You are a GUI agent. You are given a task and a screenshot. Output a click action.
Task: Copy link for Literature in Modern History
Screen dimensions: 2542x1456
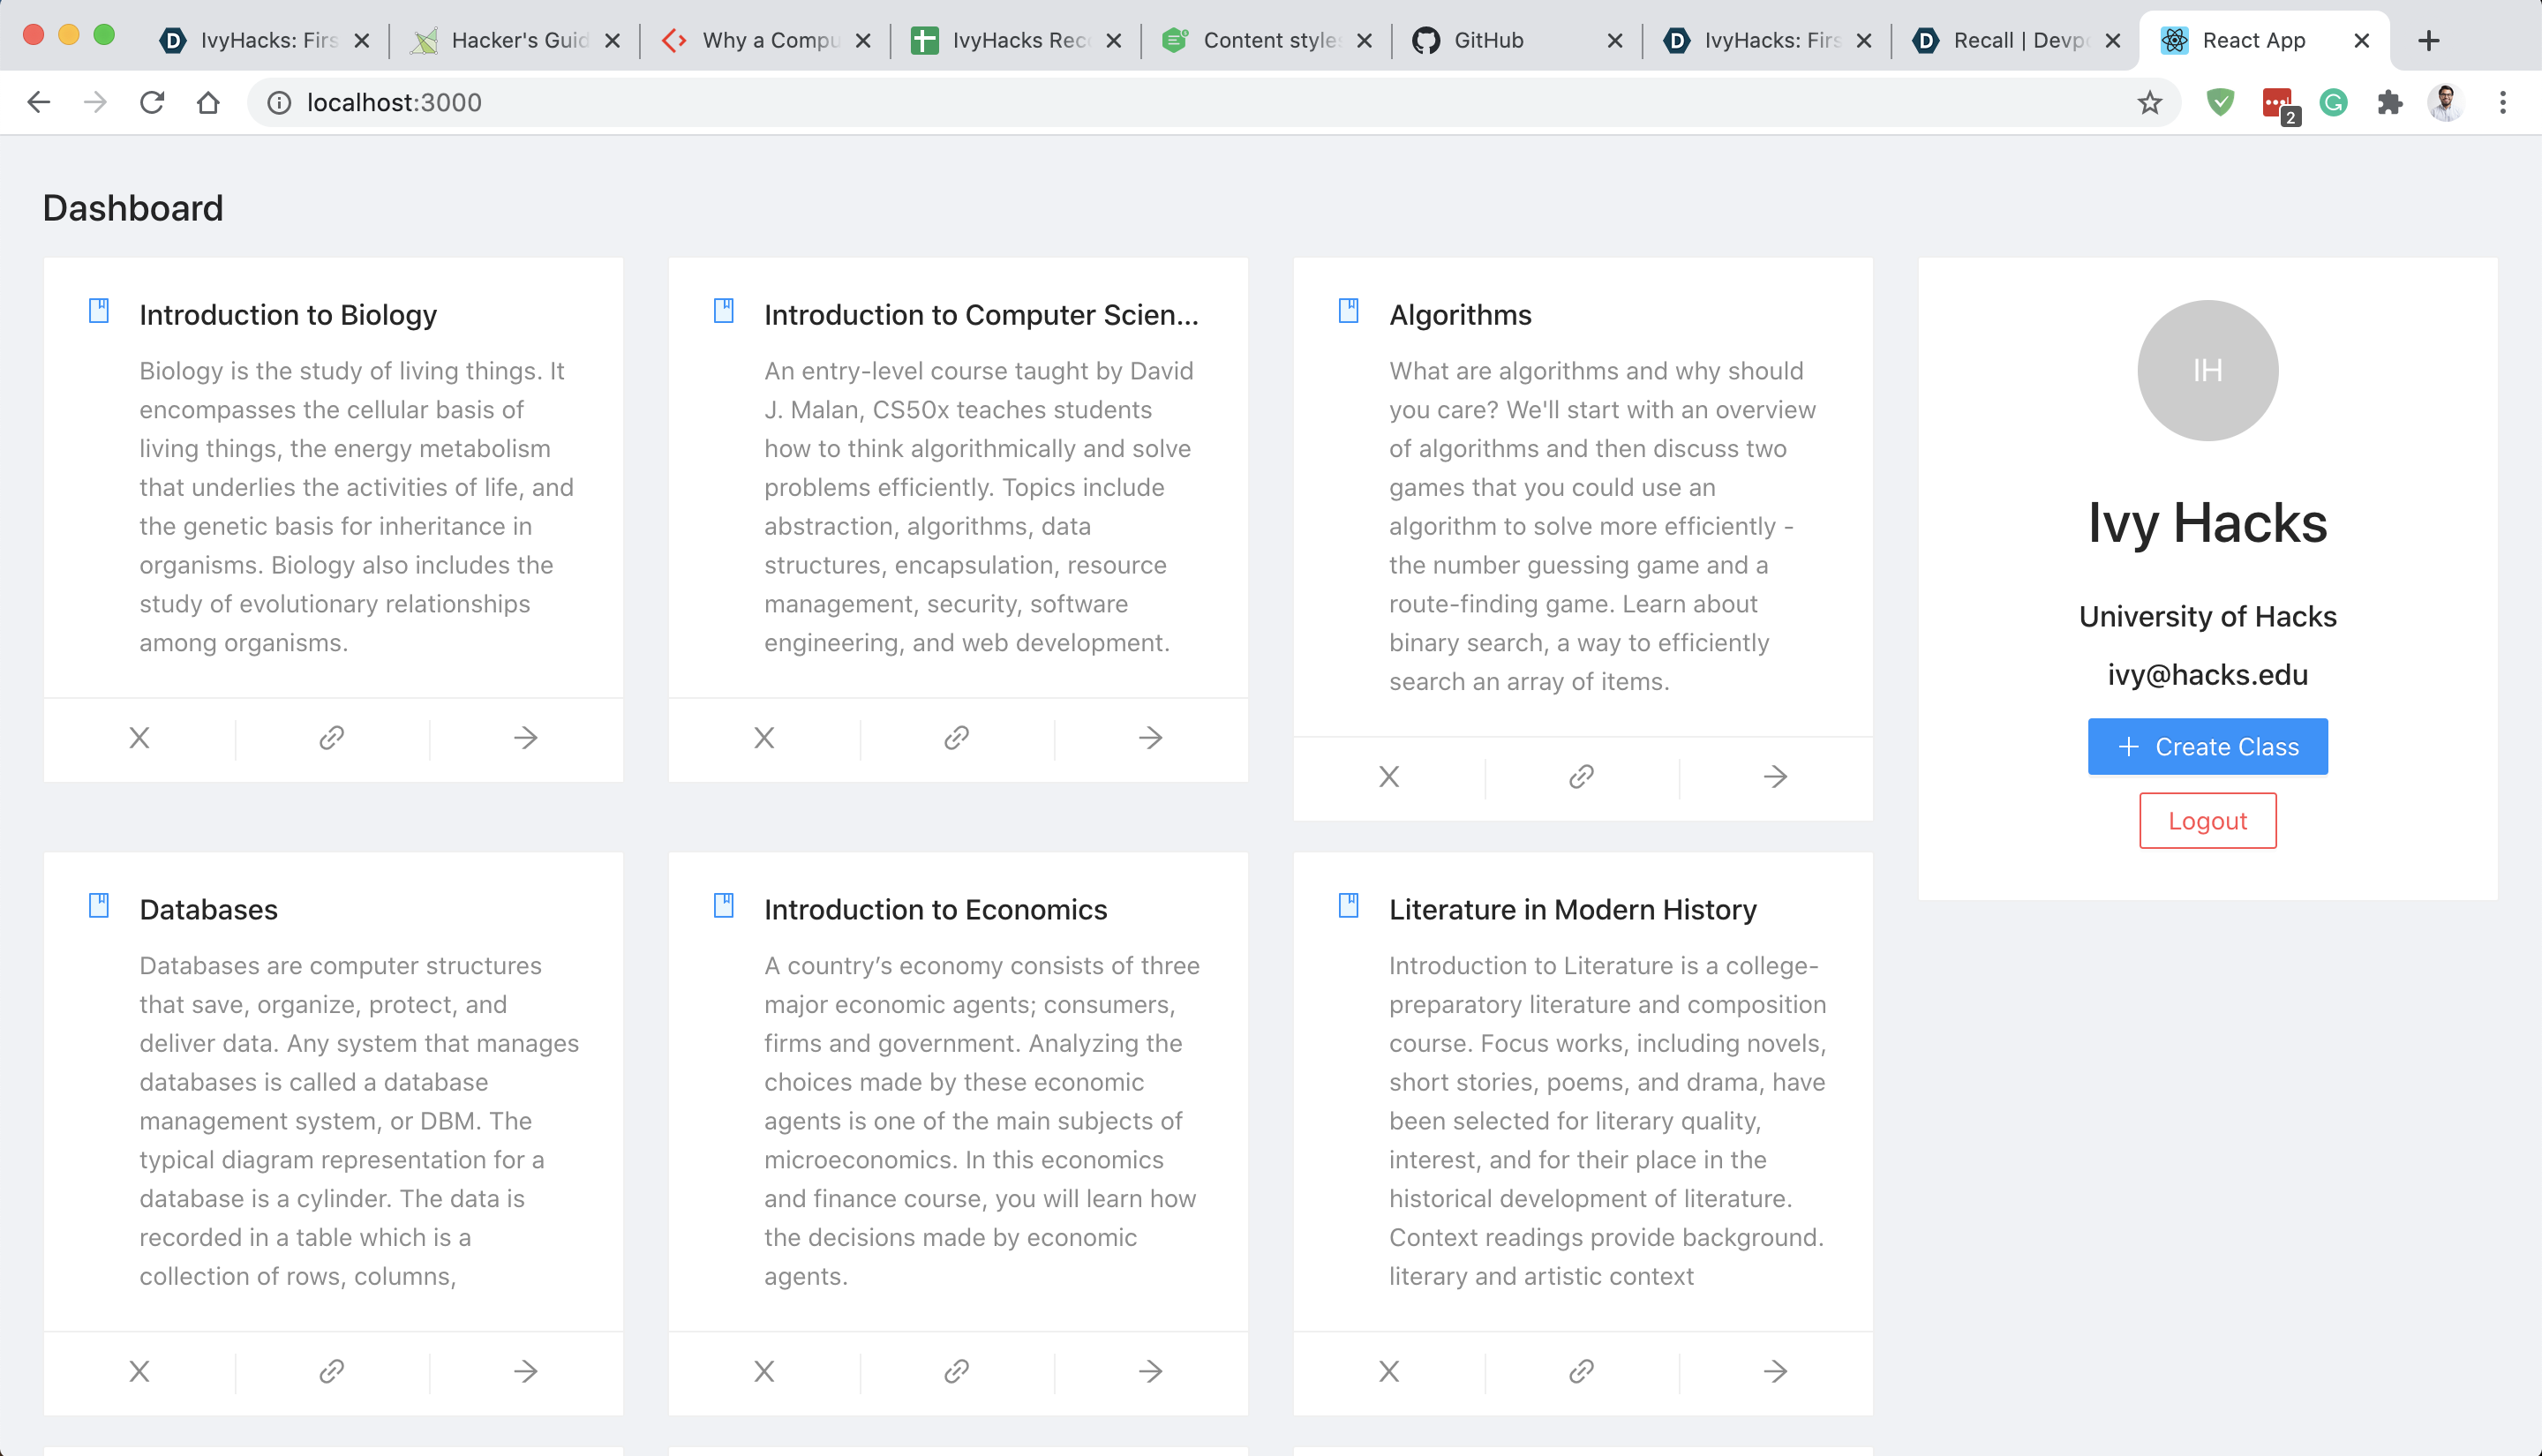point(1581,1371)
